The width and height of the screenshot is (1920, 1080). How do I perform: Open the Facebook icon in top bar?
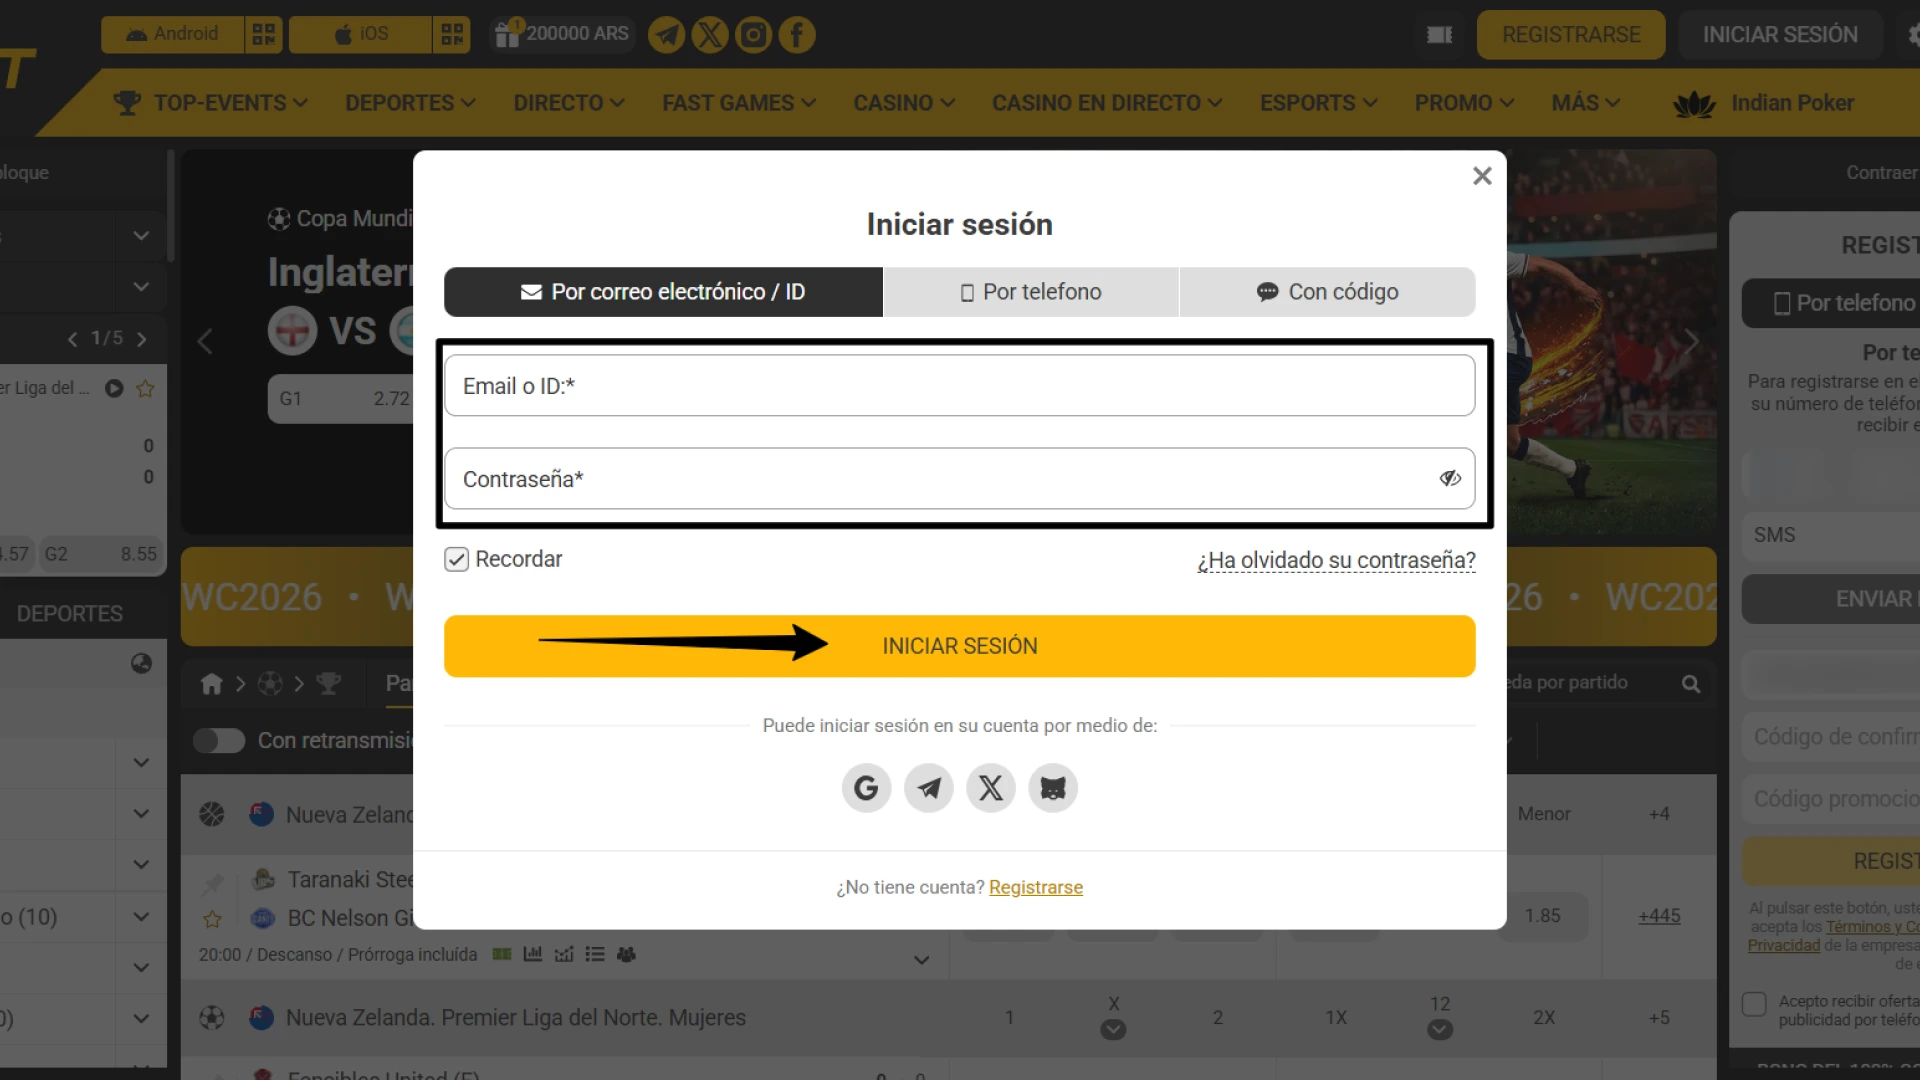[797, 35]
